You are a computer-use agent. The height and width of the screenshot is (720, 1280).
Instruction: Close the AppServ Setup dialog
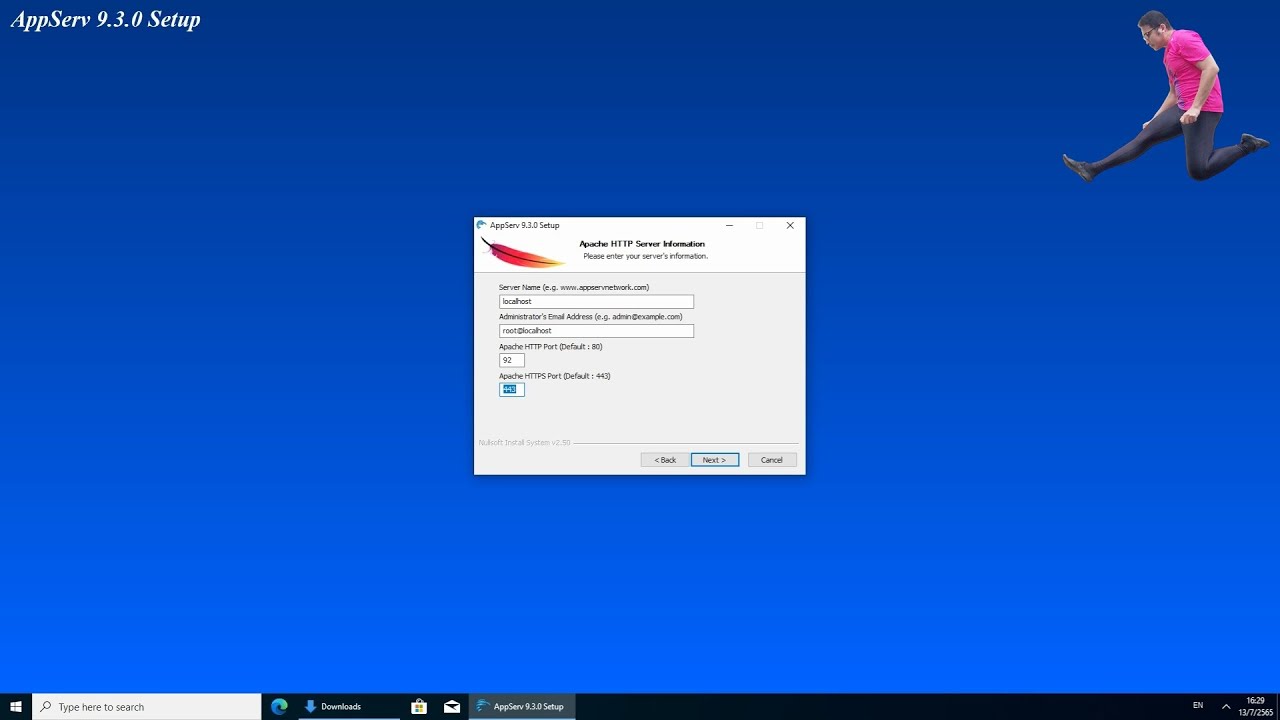[x=790, y=225]
